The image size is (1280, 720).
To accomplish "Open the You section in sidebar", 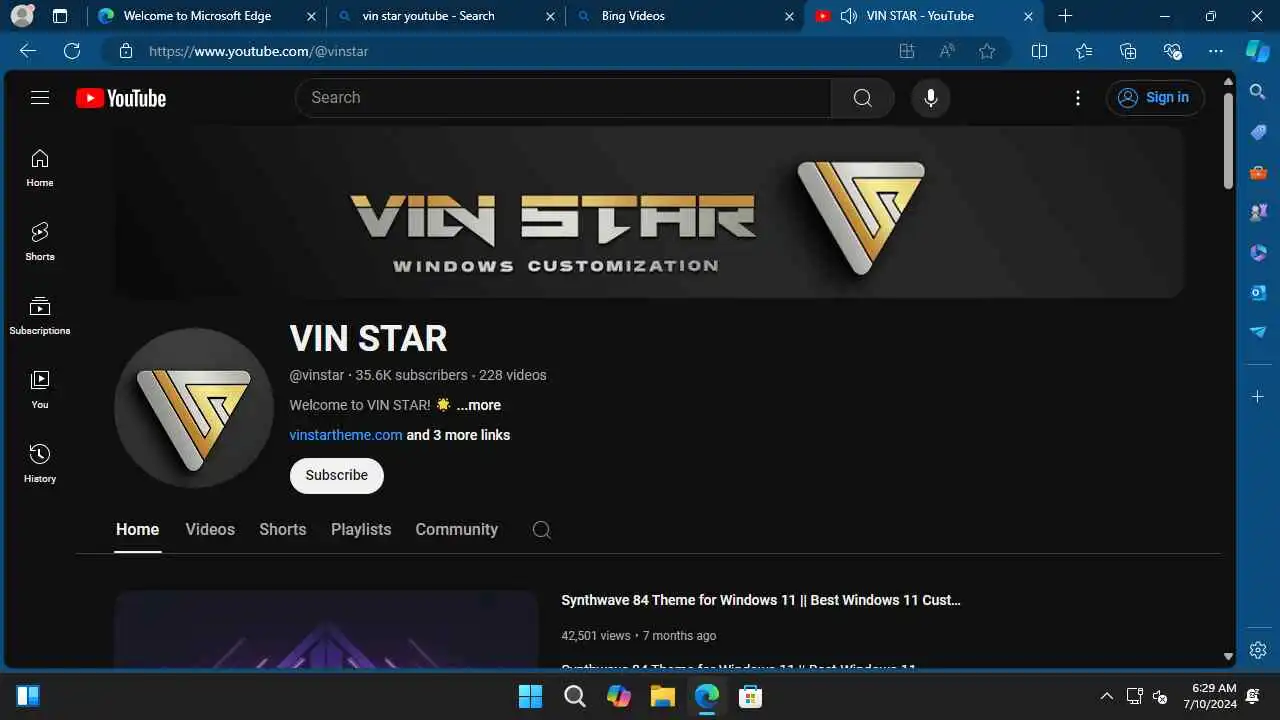I will click(40, 390).
